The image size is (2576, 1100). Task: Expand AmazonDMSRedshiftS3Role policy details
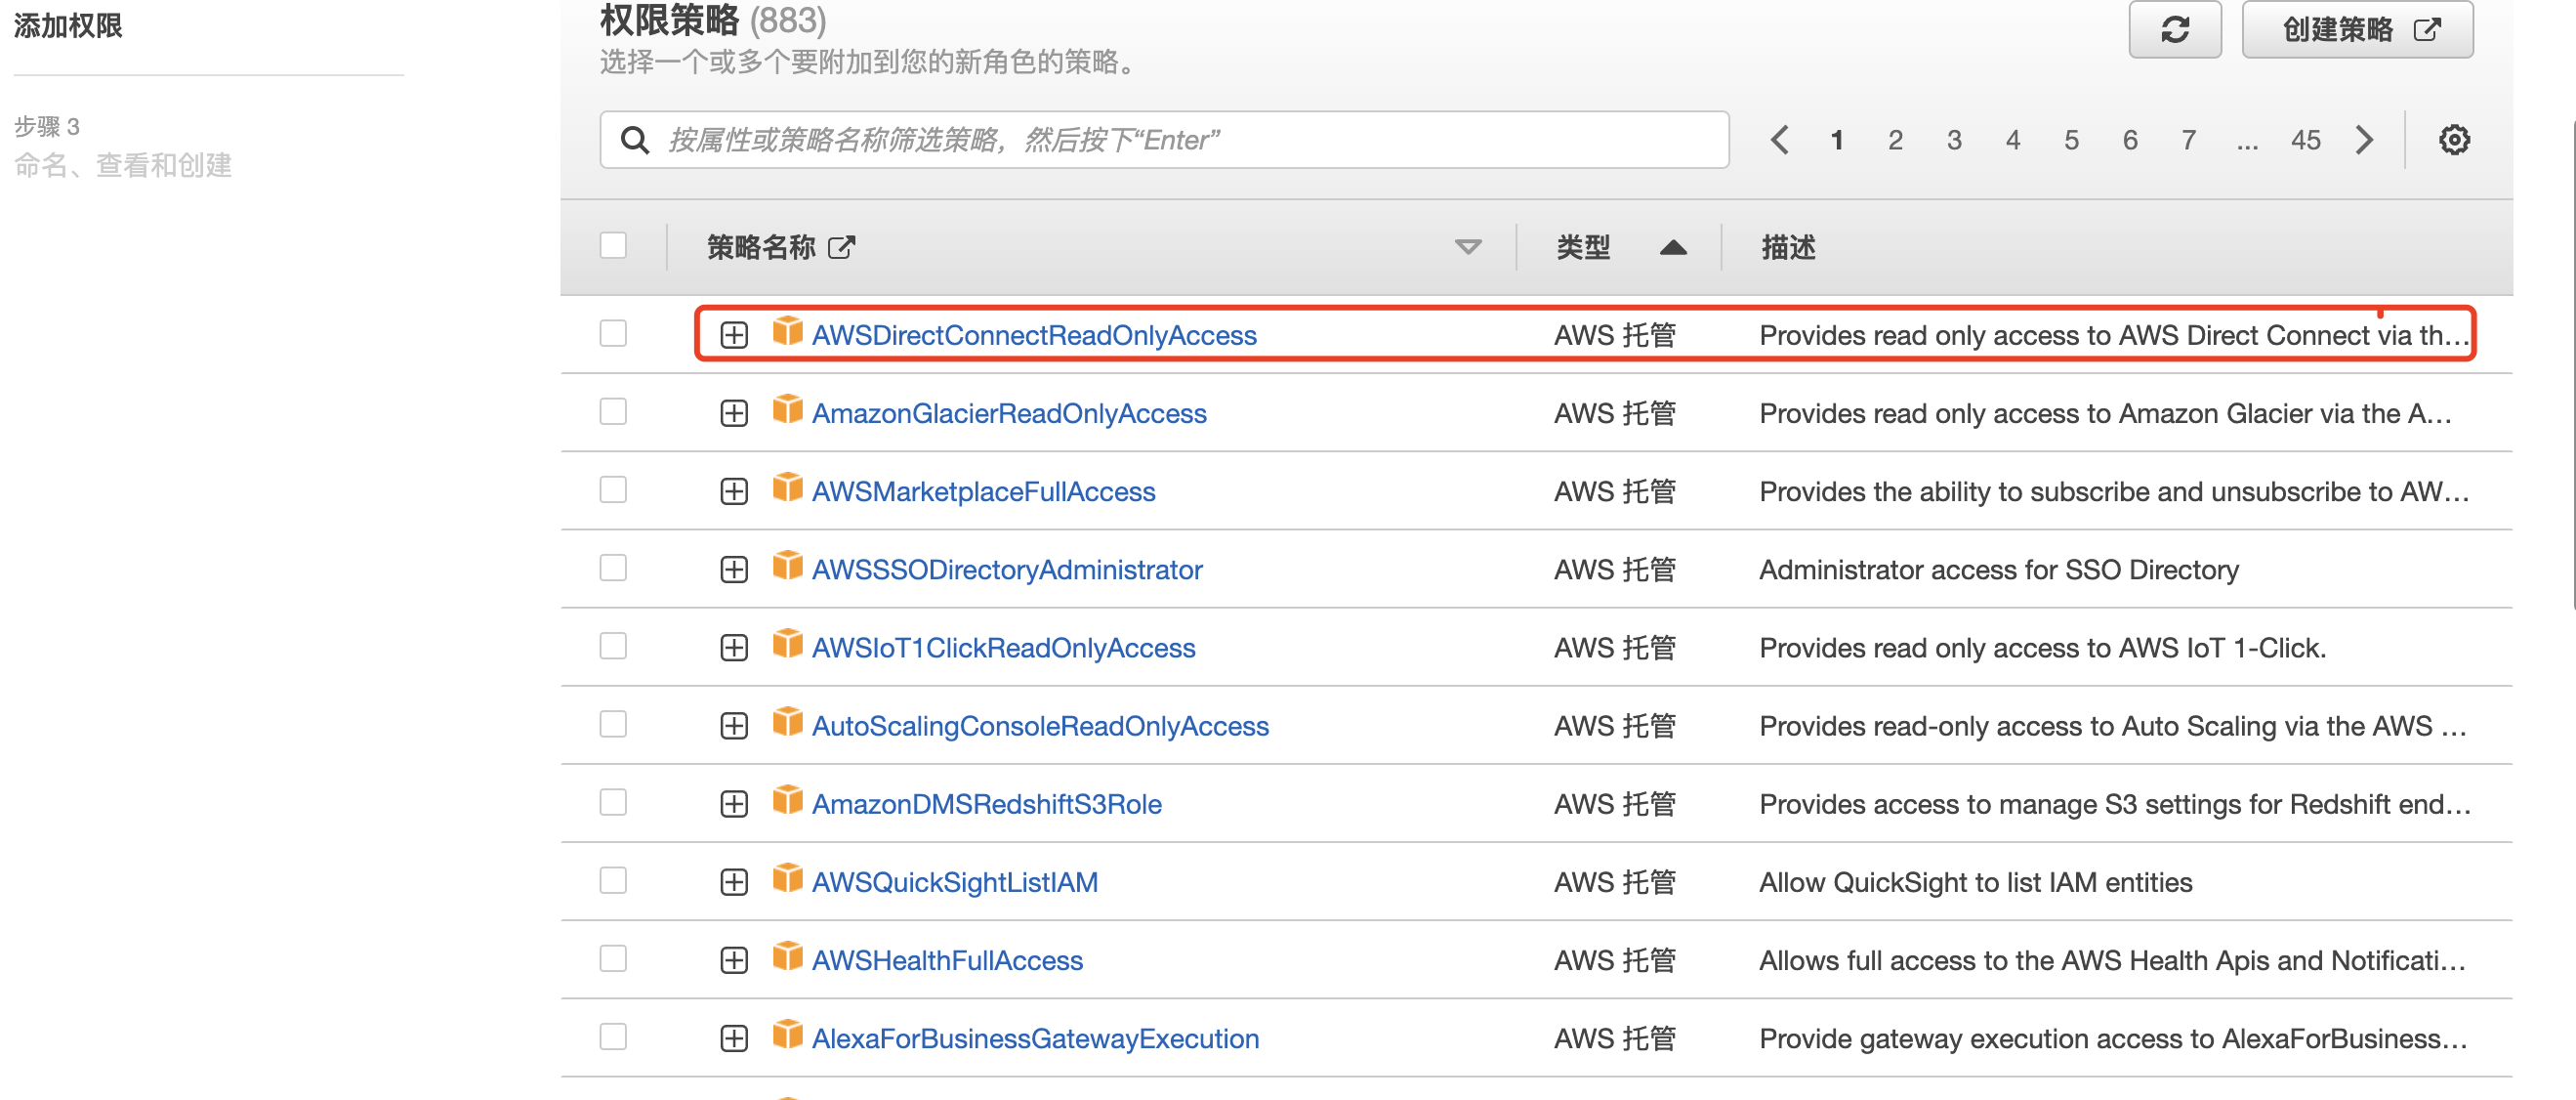pyautogui.click(x=734, y=804)
